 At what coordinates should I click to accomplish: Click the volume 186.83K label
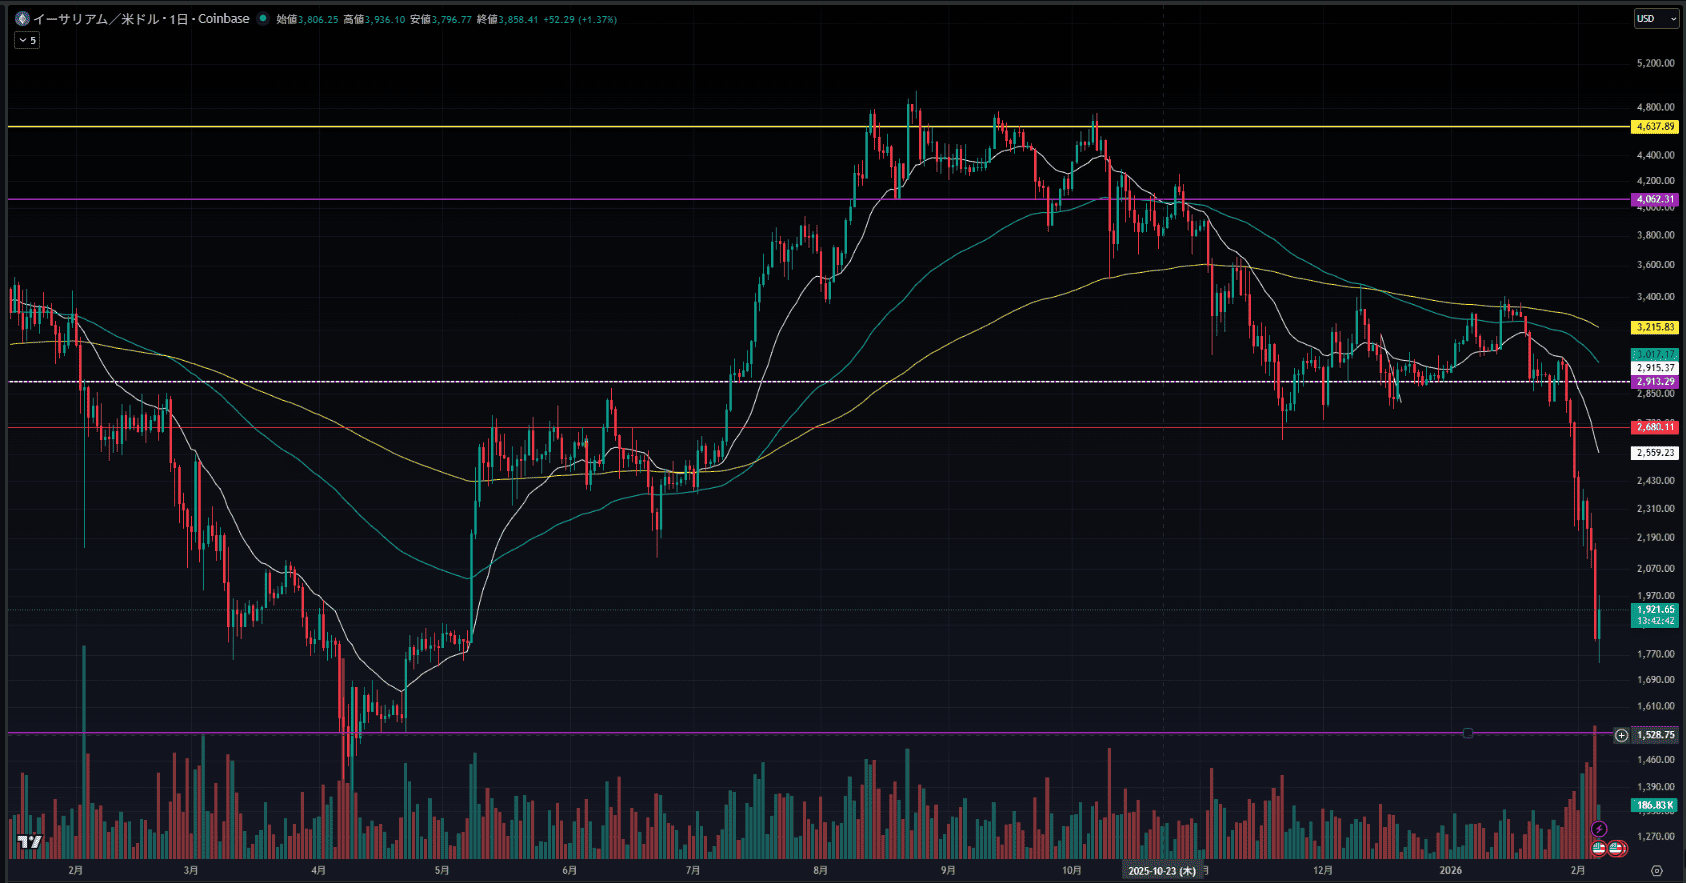pyautogui.click(x=1655, y=805)
